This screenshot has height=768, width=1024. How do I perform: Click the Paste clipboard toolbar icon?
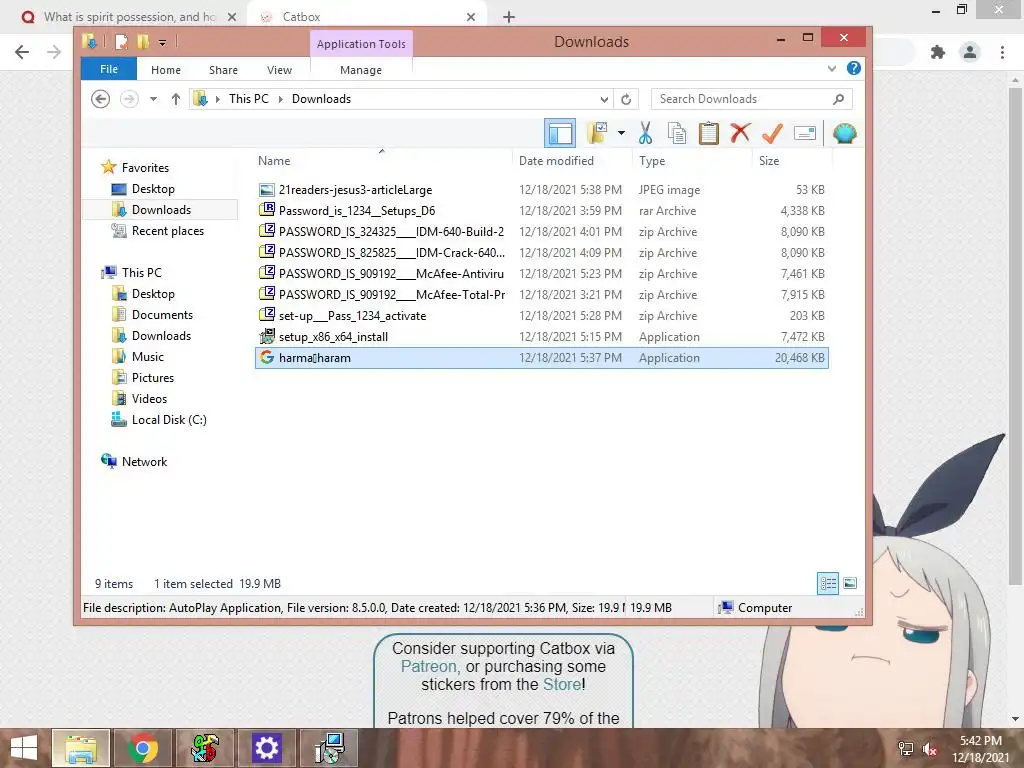[709, 133]
